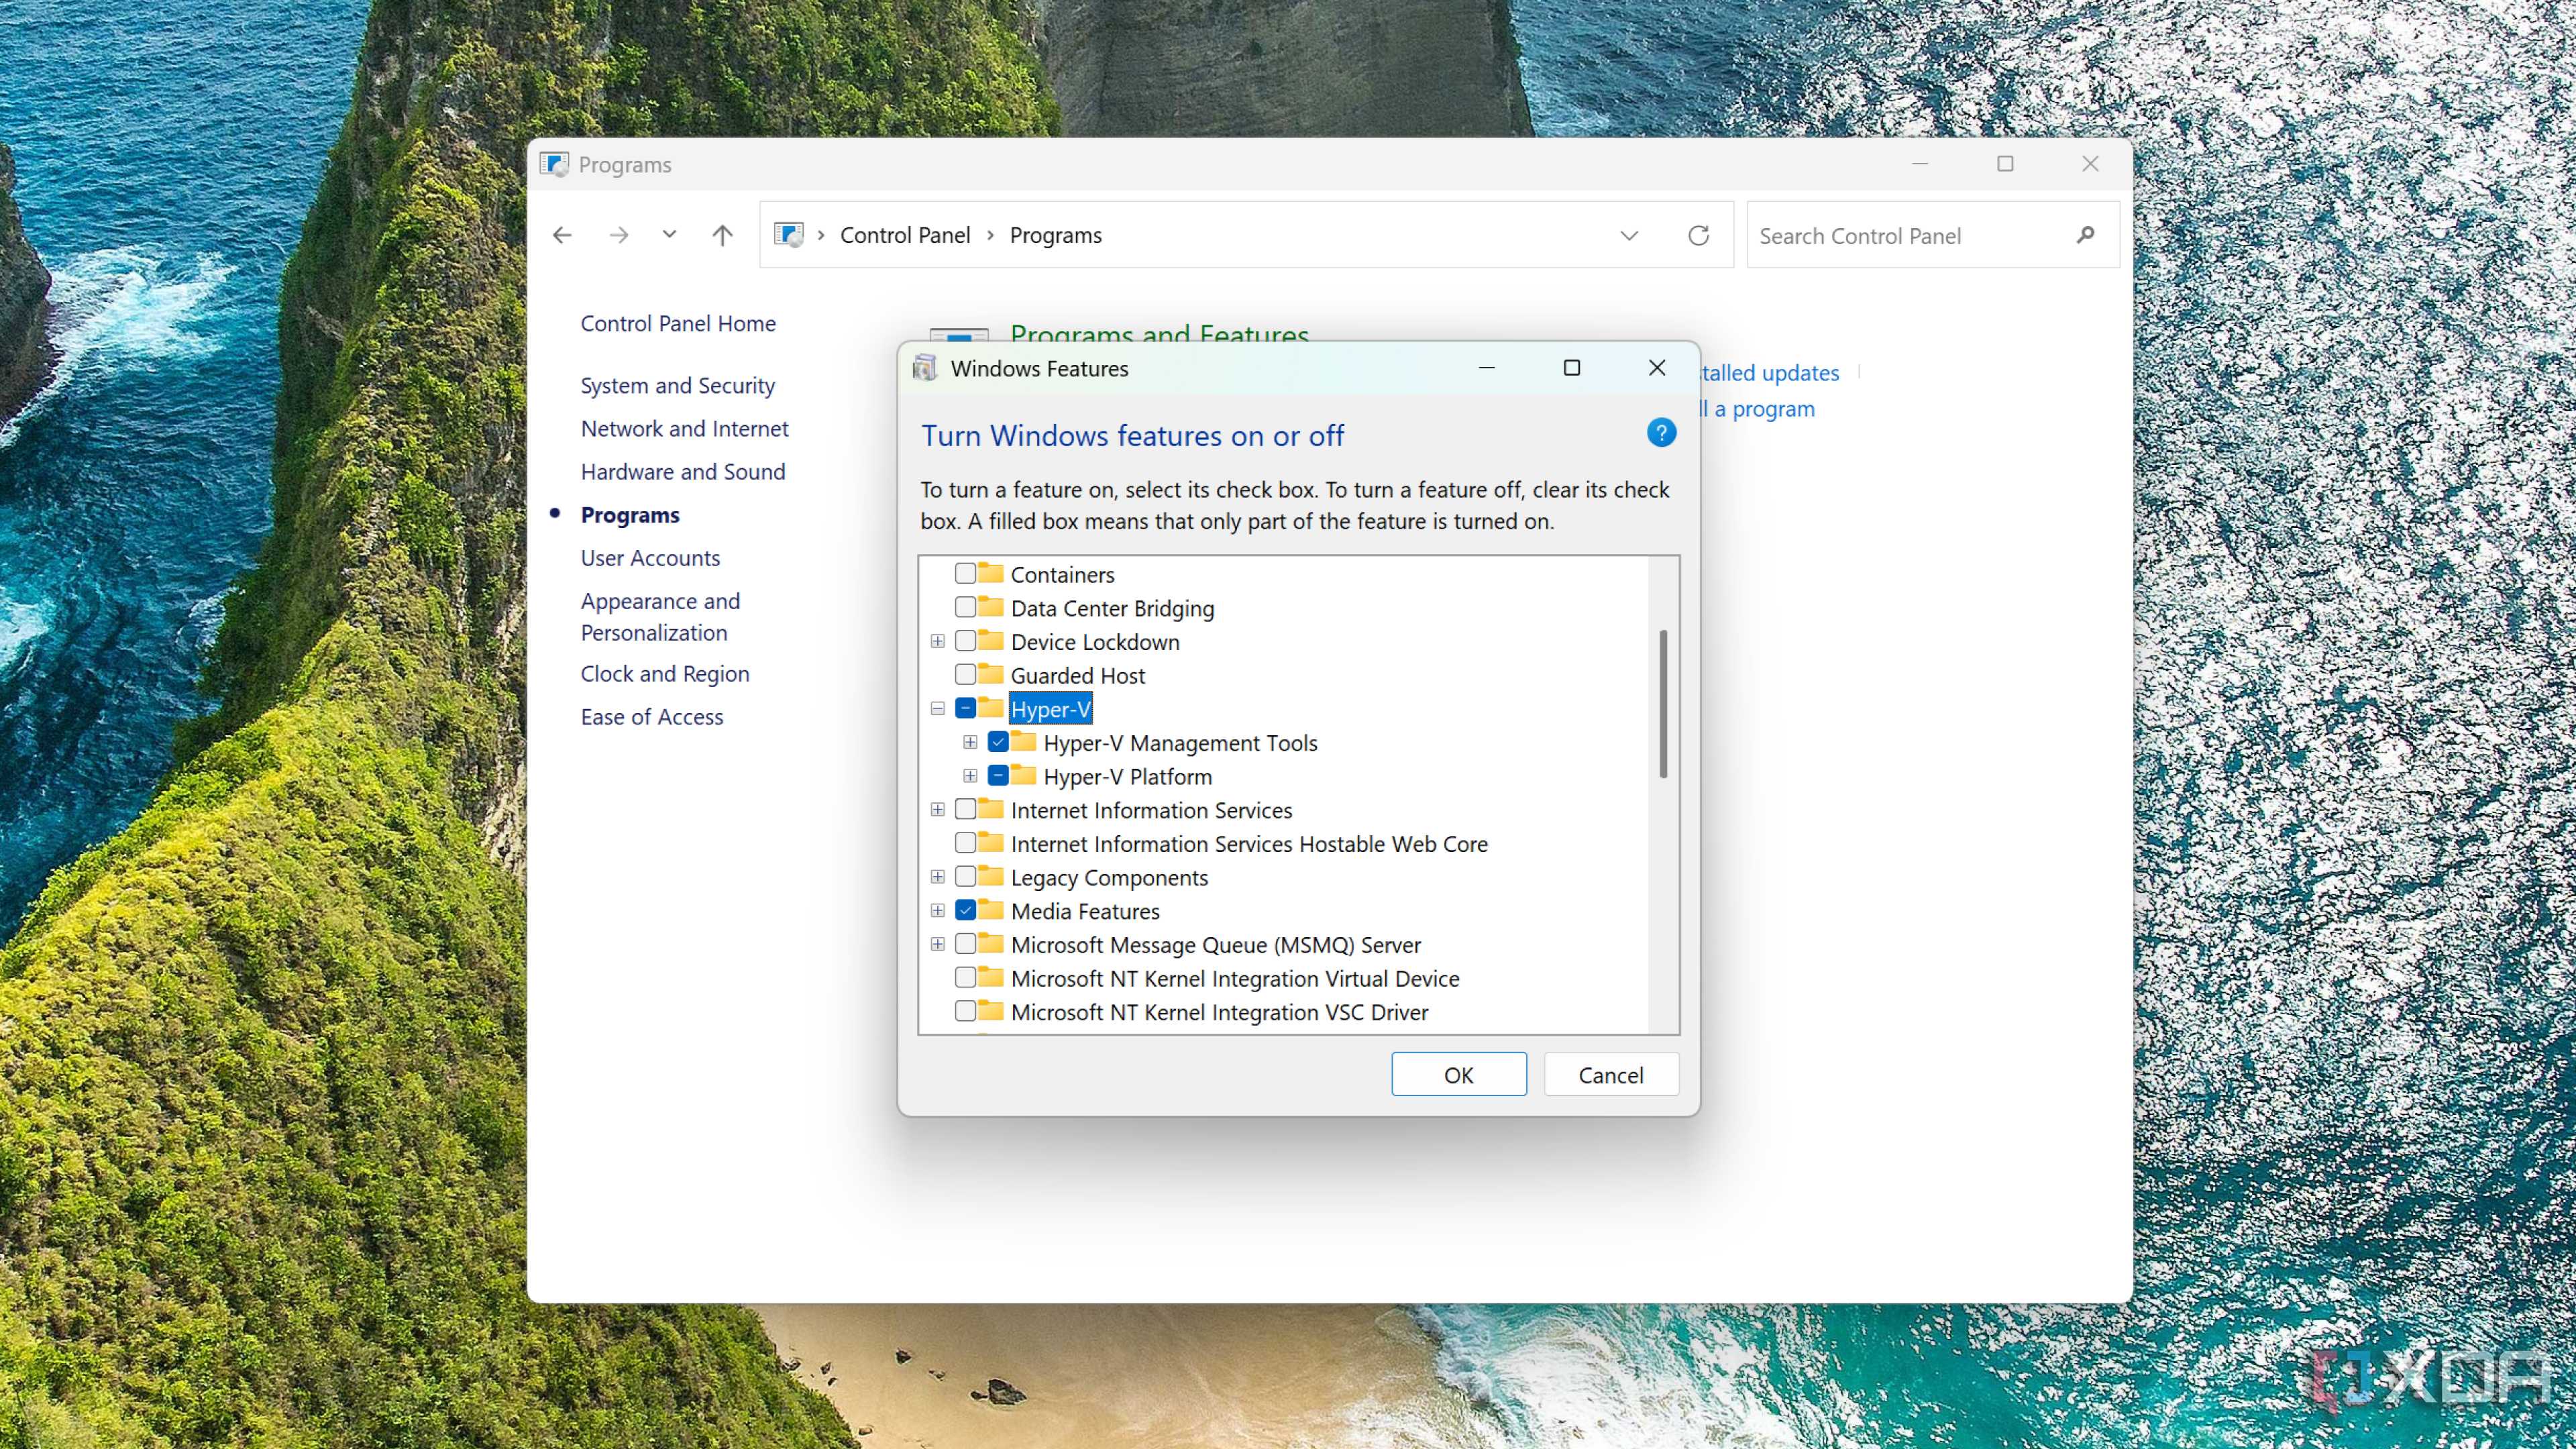
Task: Click the features list scrollbar thumb
Action: click(x=1663, y=703)
